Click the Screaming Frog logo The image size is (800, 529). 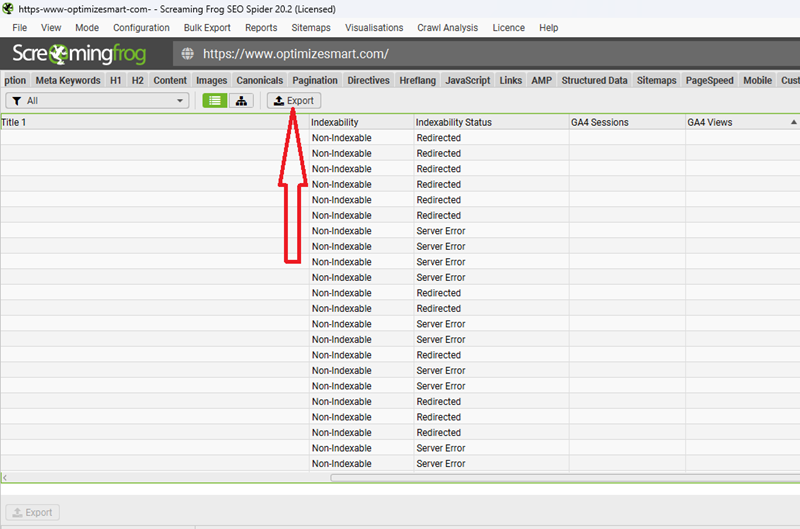79,54
